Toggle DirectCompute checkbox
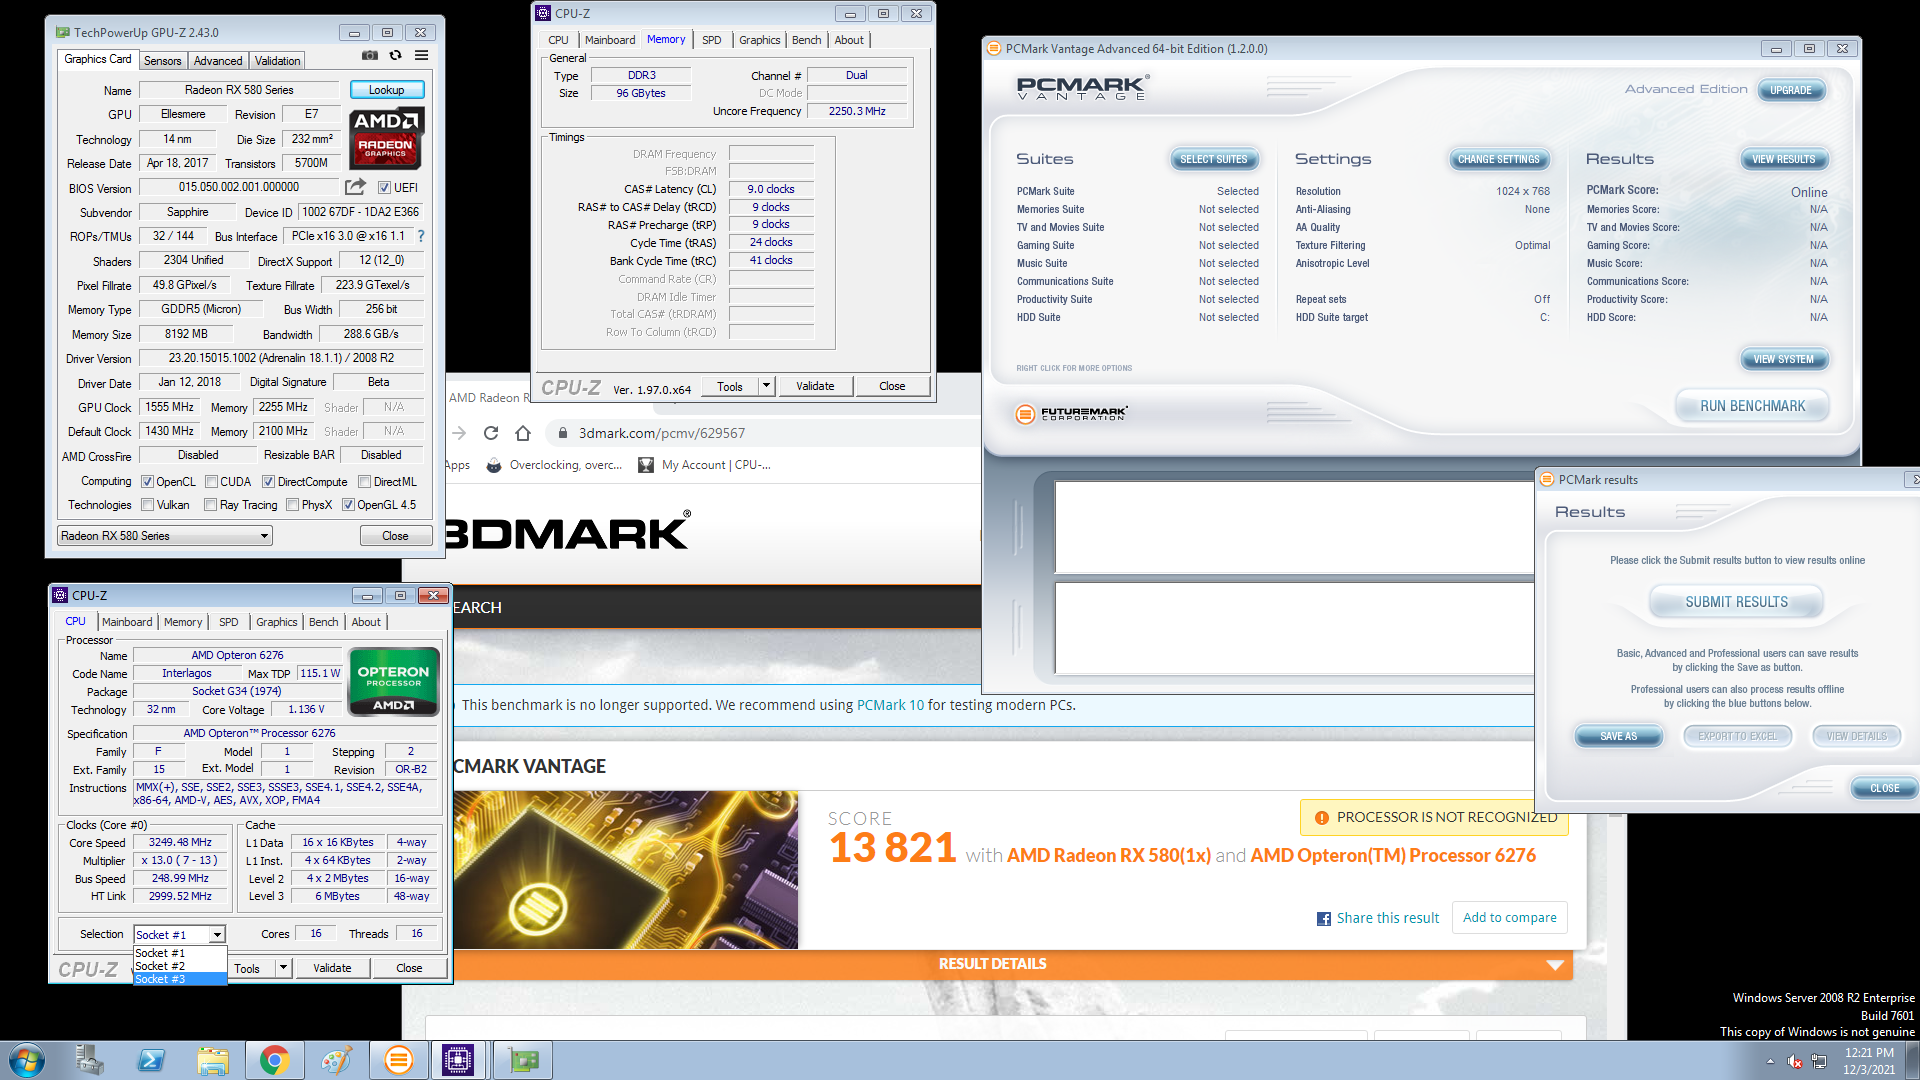 (268, 482)
